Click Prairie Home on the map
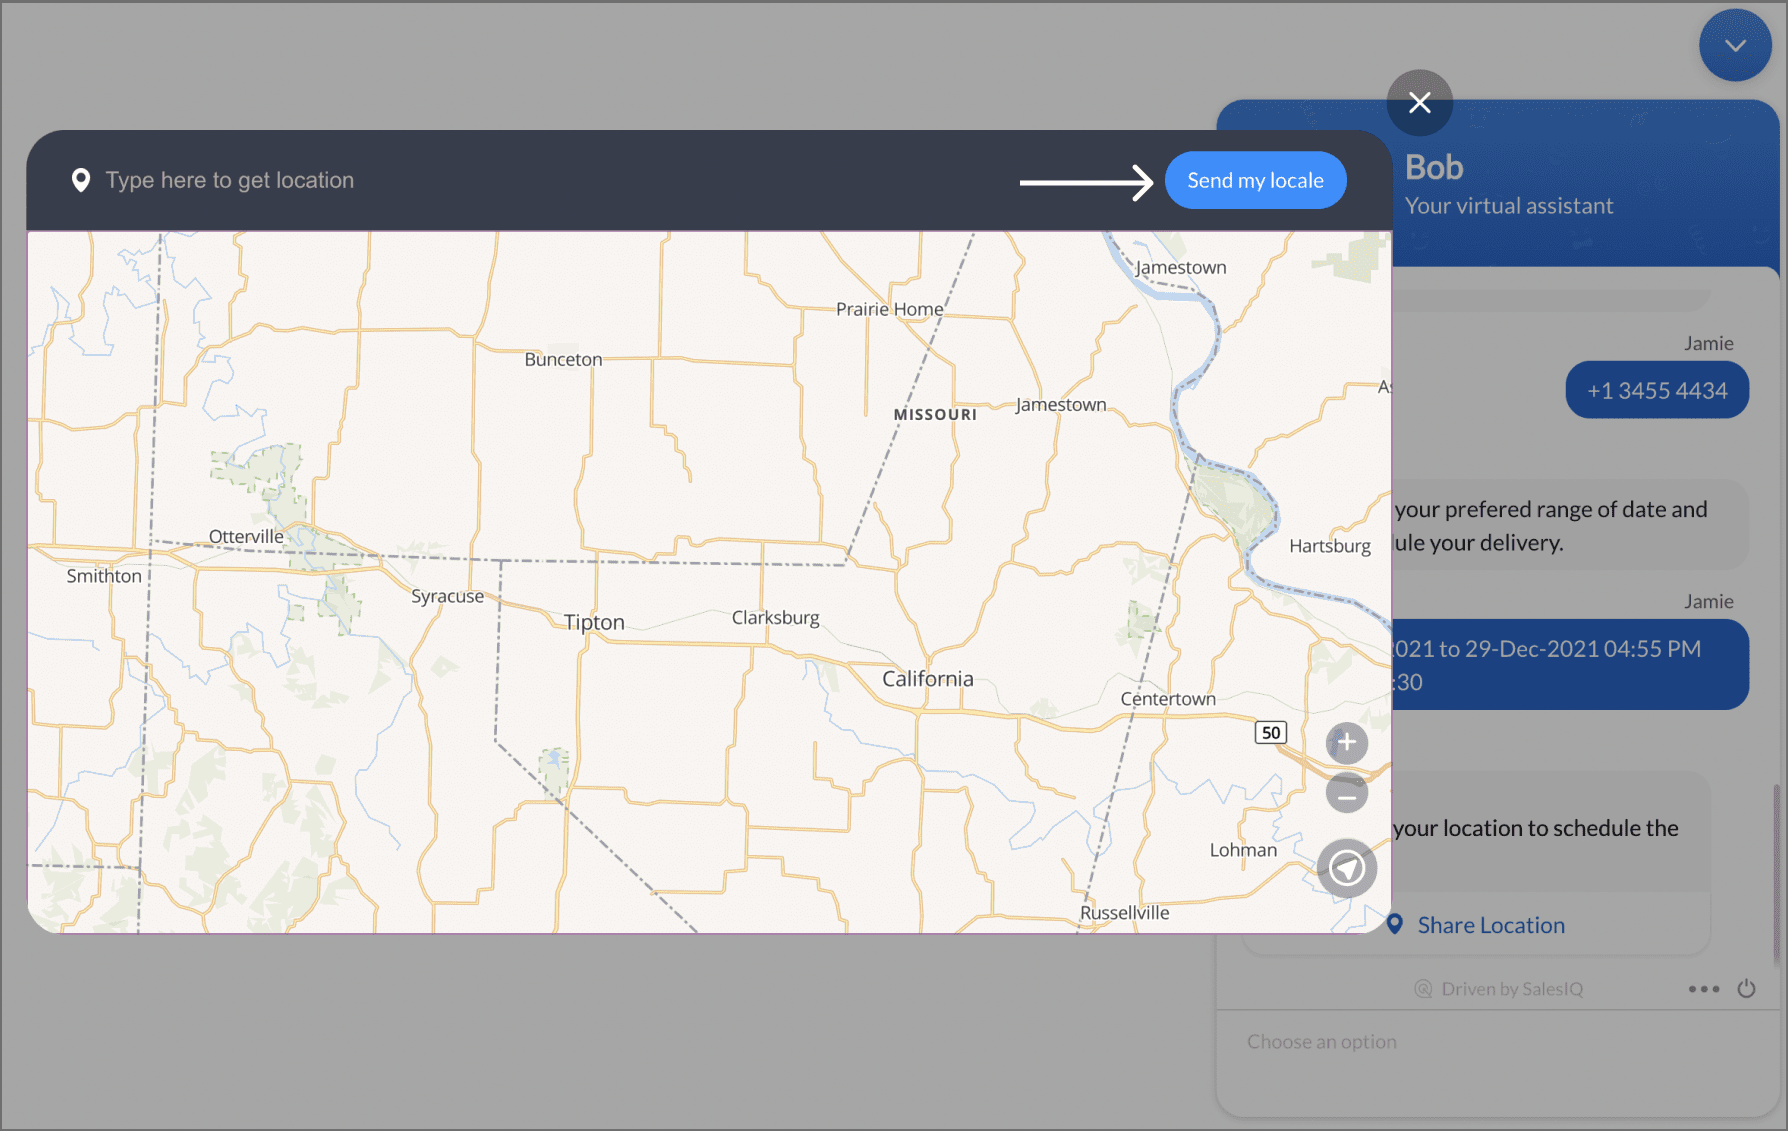The image size is (1788, 1131). (x=889, y=309)
